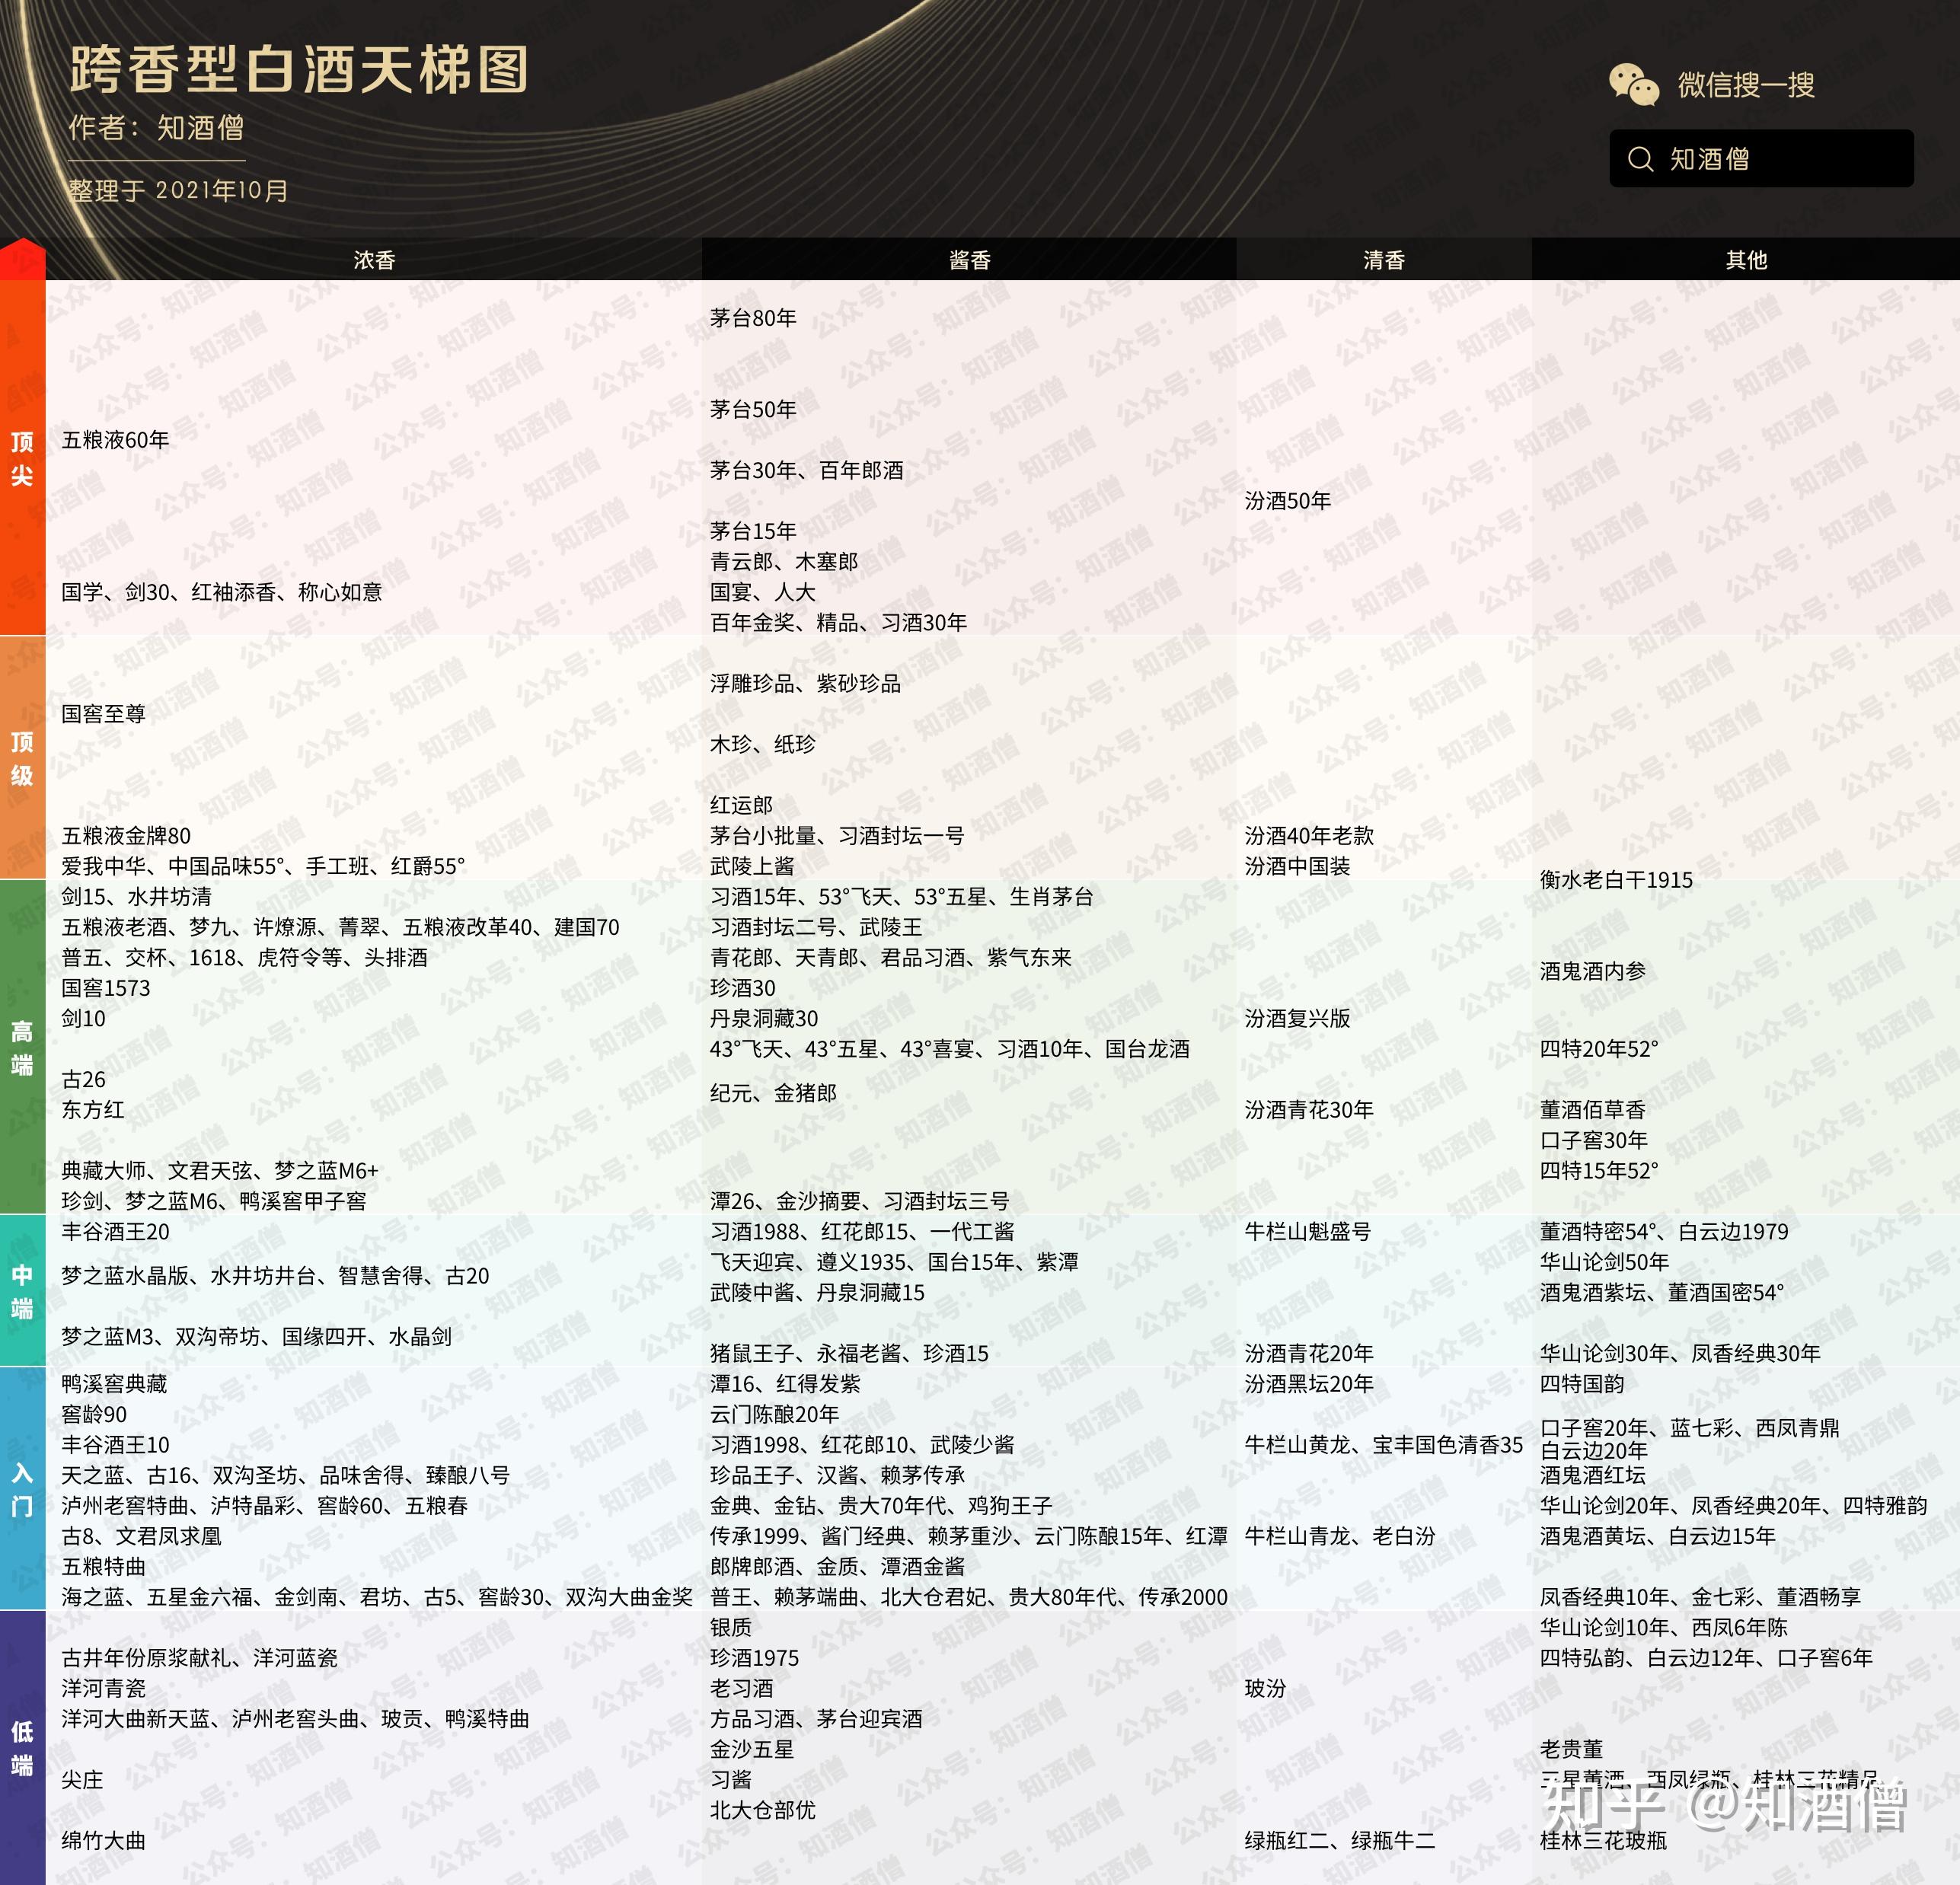Click the 衡水老白干1915 entry
1960x1885 pixels.
[x=1616, y=880]
